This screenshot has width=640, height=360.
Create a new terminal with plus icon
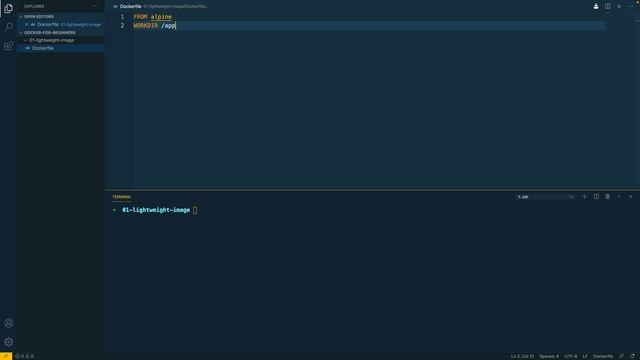[x=584, y=197]
